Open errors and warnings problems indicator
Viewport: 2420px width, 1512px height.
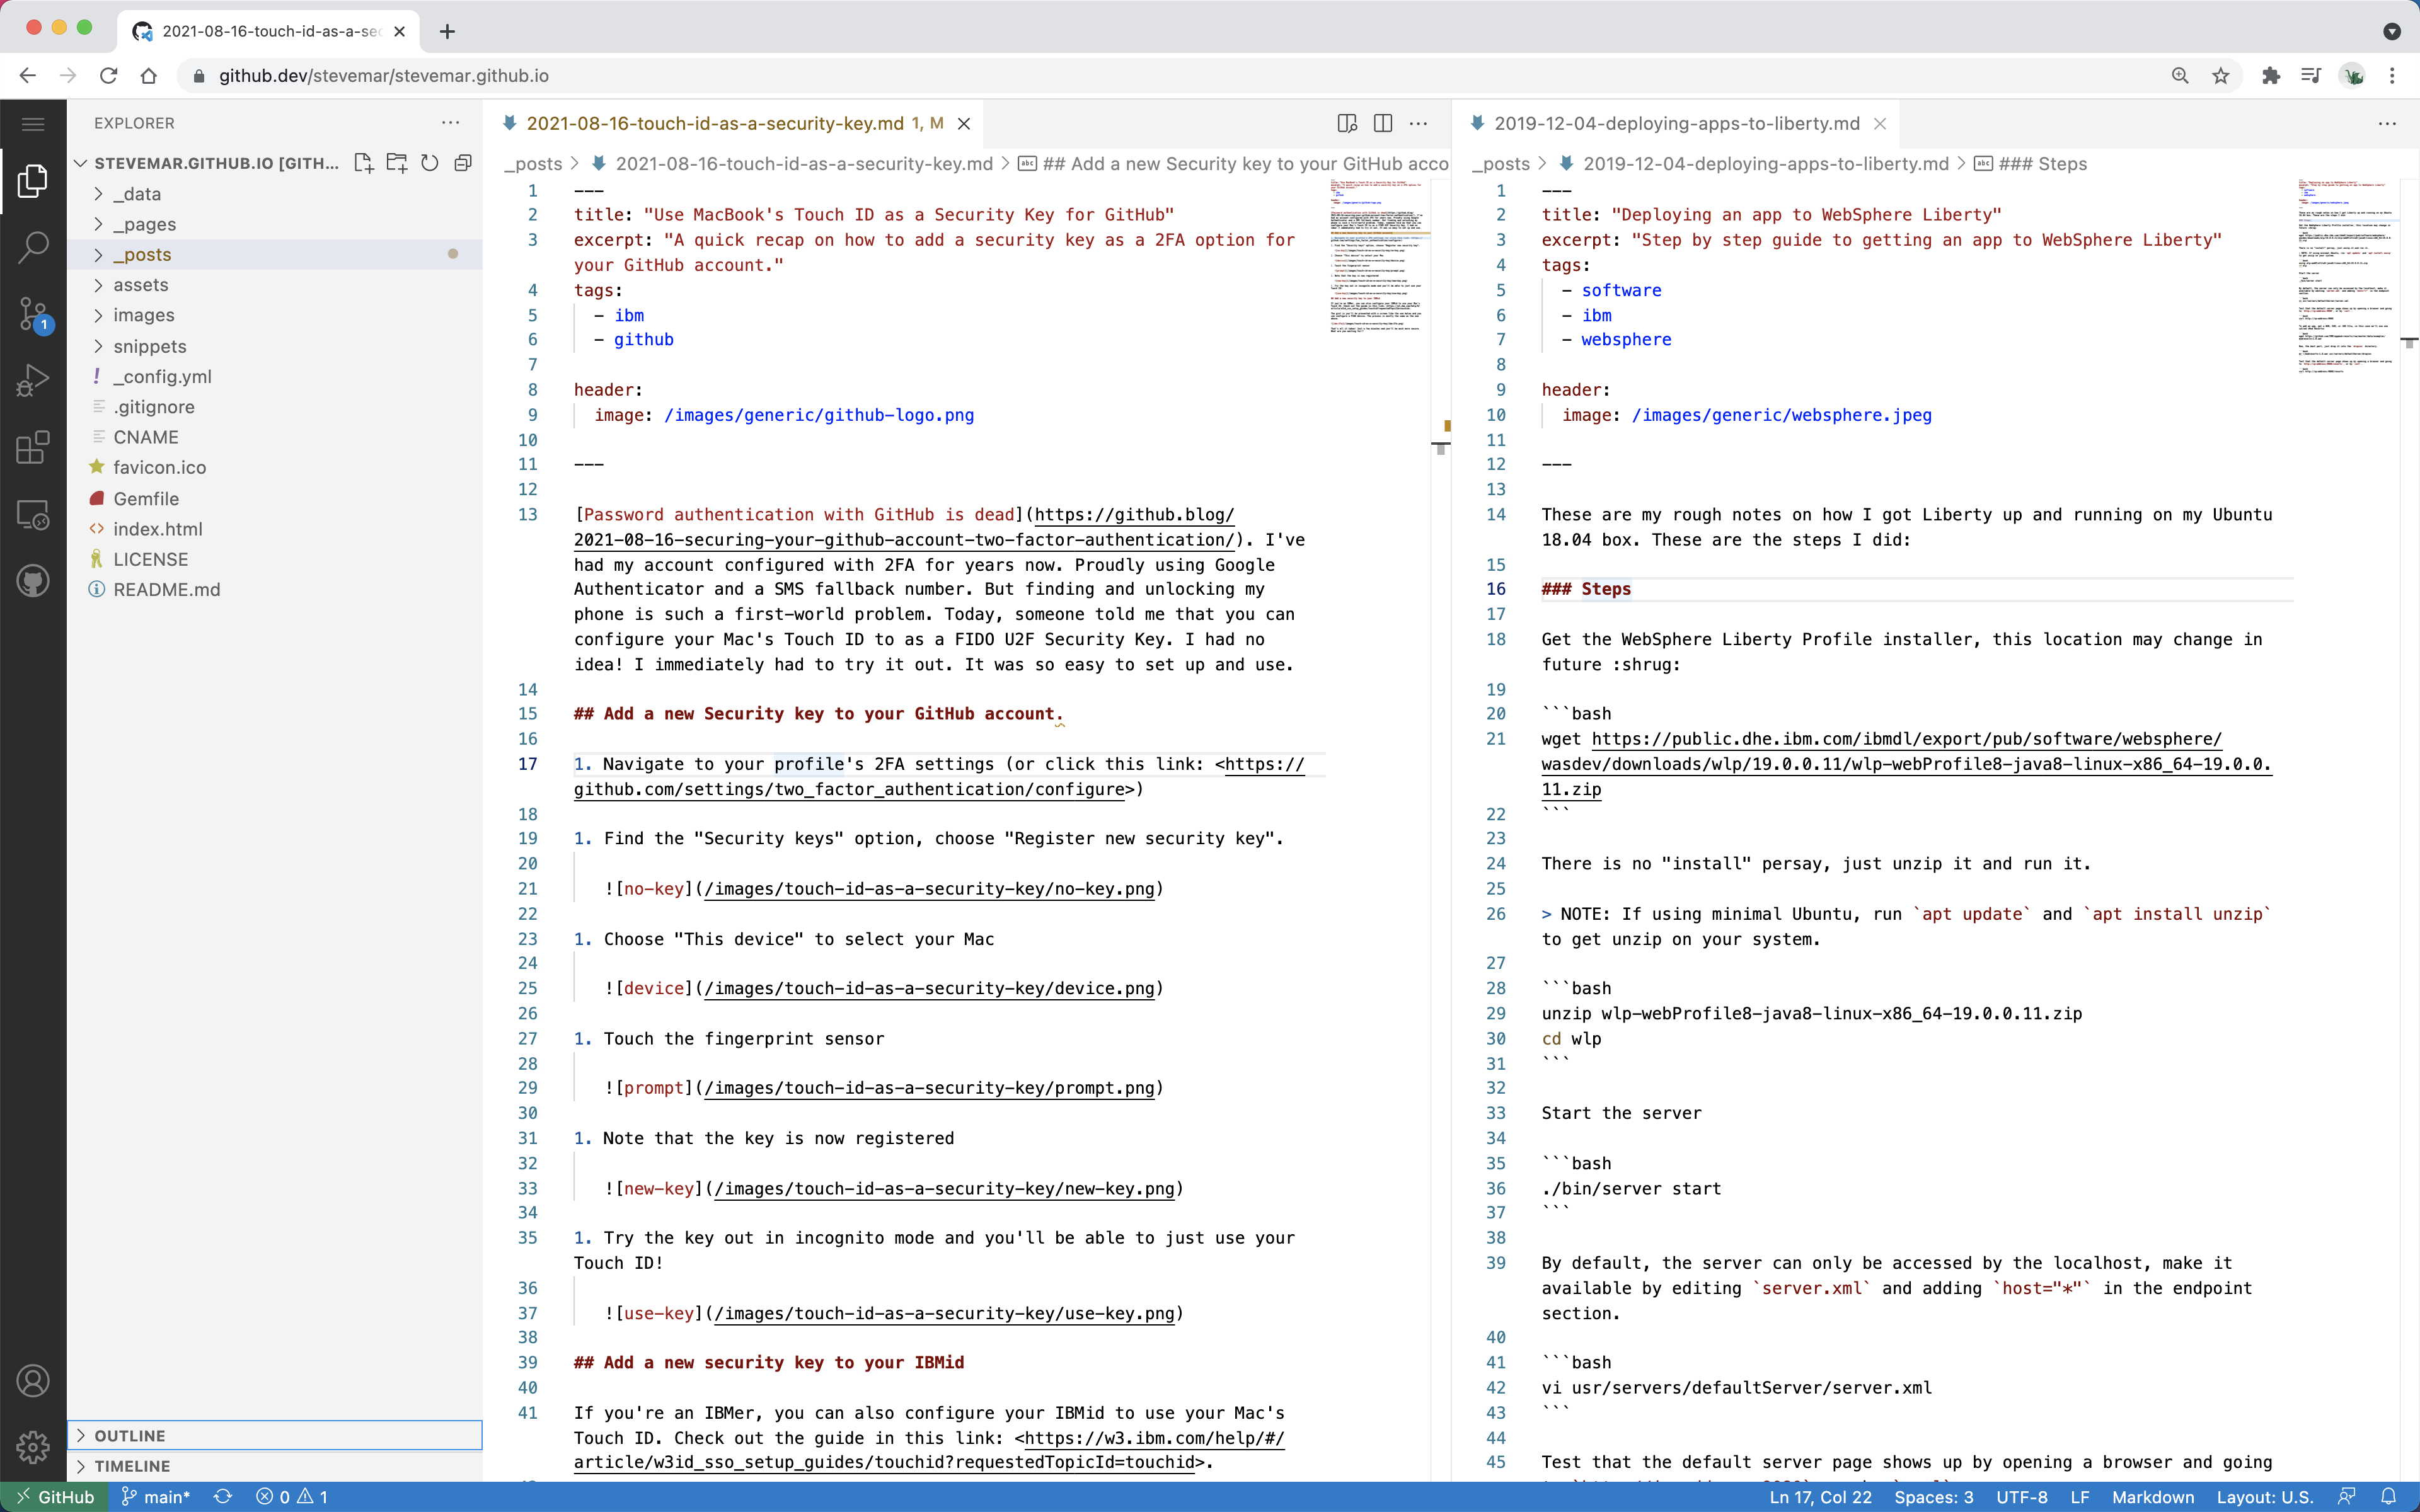pyautogui.click(x=292, y=1497)
